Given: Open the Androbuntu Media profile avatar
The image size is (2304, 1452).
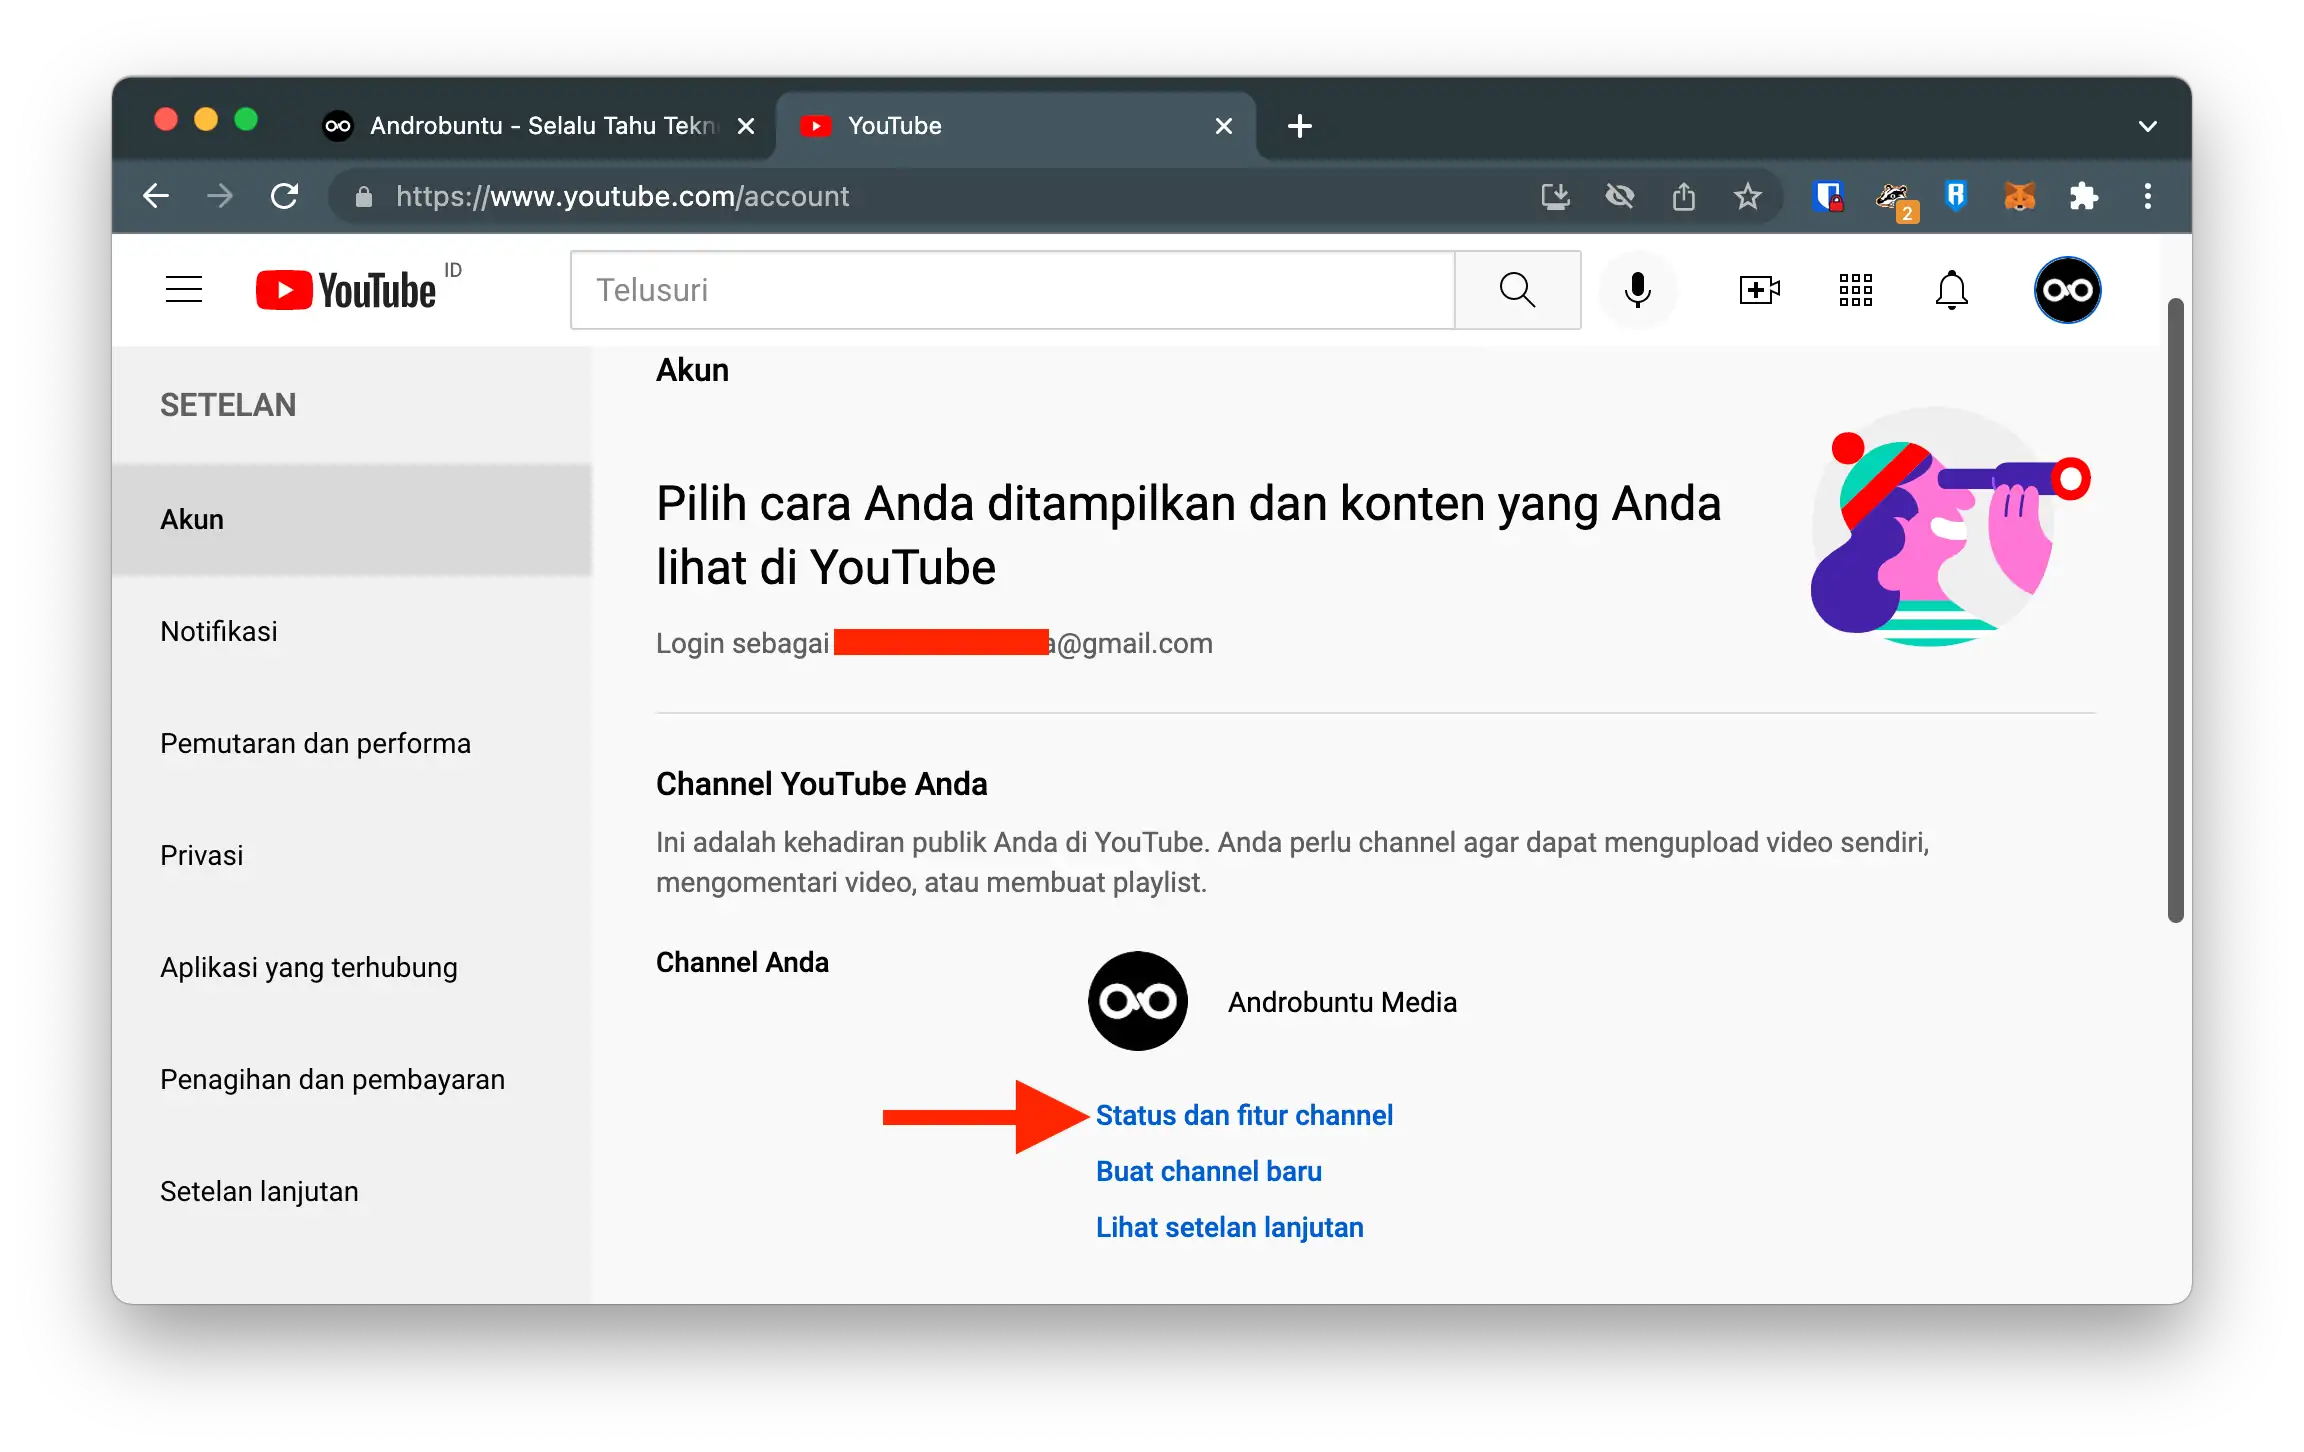Looking at the screenshot, I should pos(2067,290).
